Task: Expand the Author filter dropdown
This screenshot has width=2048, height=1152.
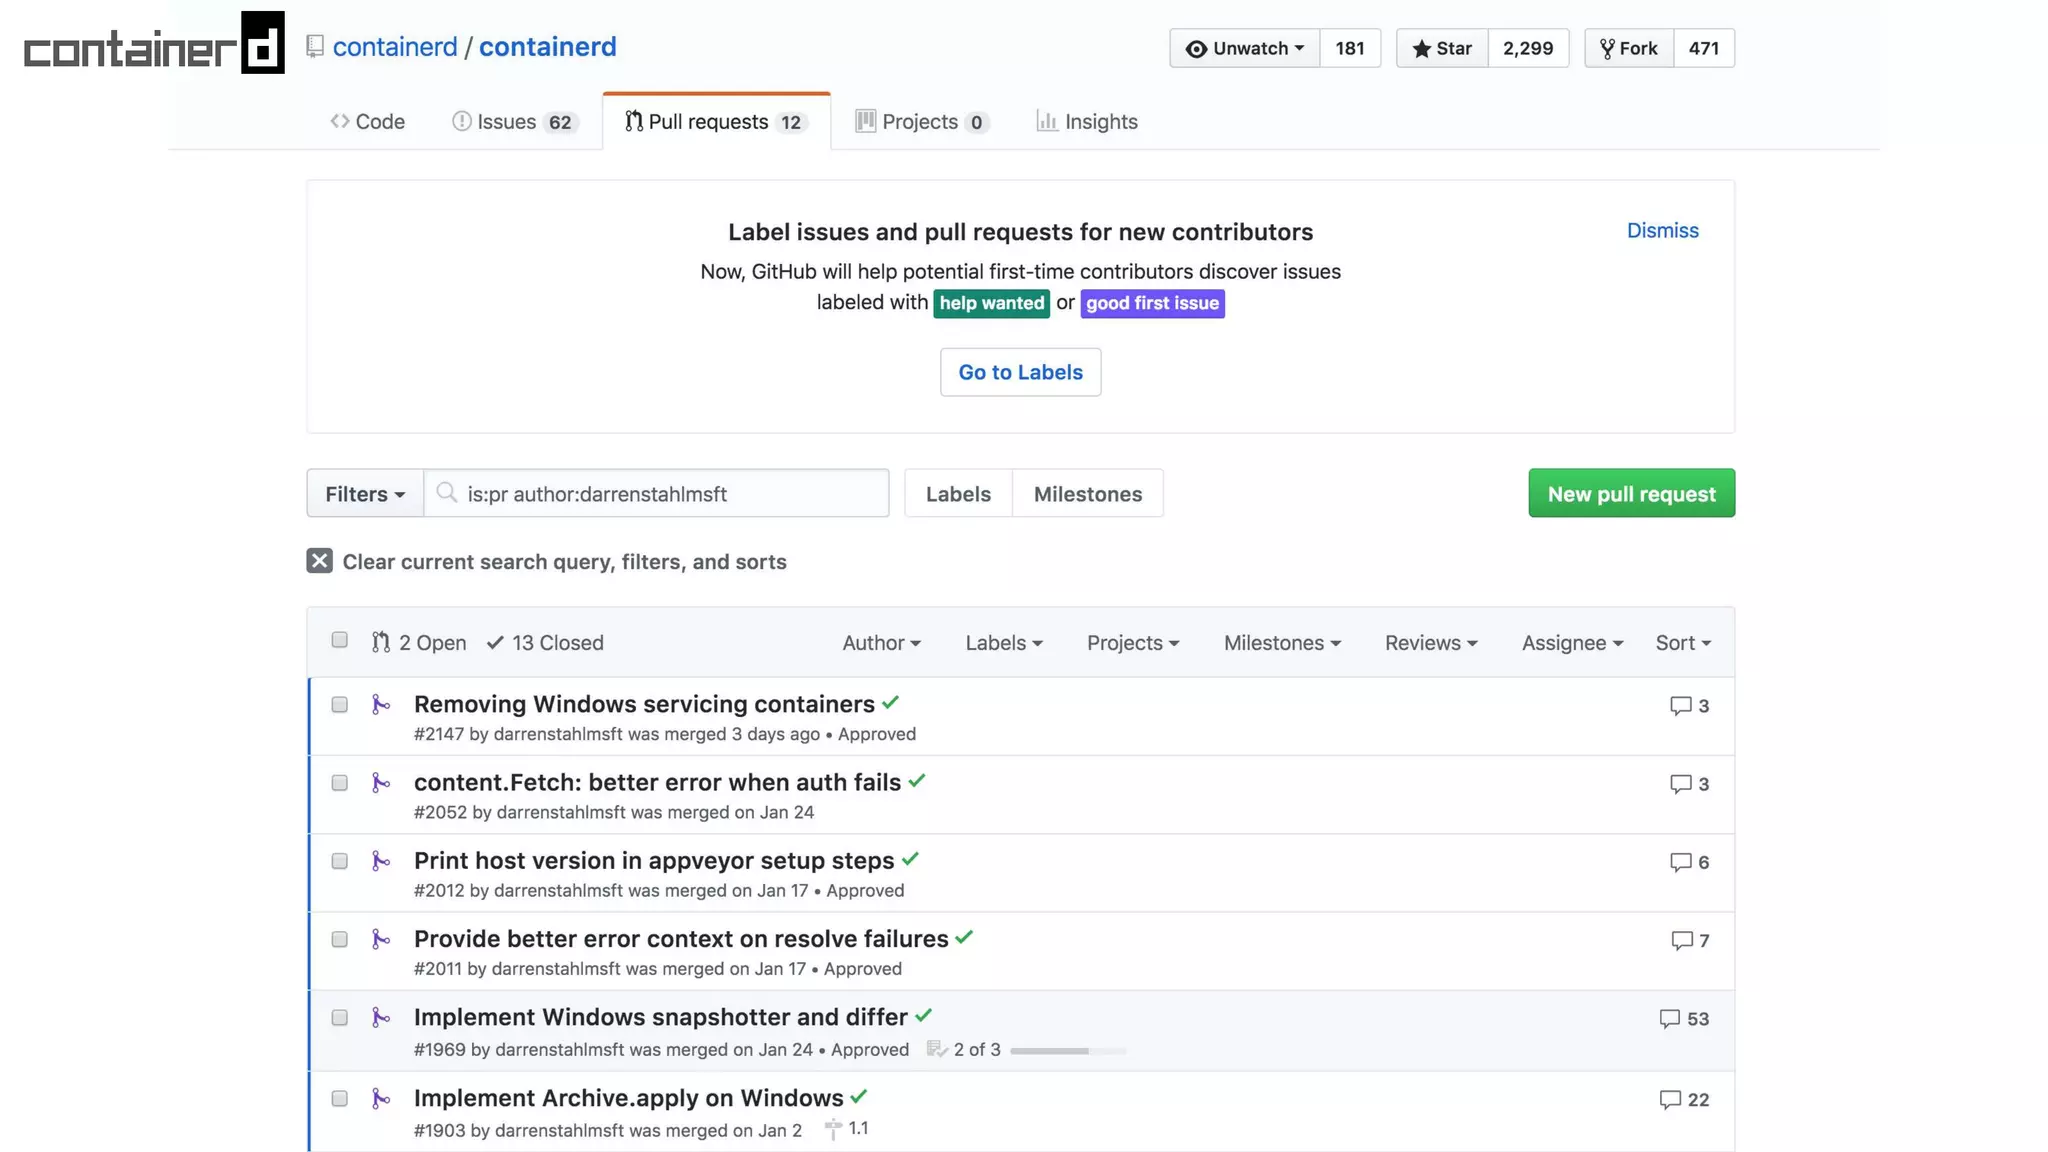Action: pos(881,643)
